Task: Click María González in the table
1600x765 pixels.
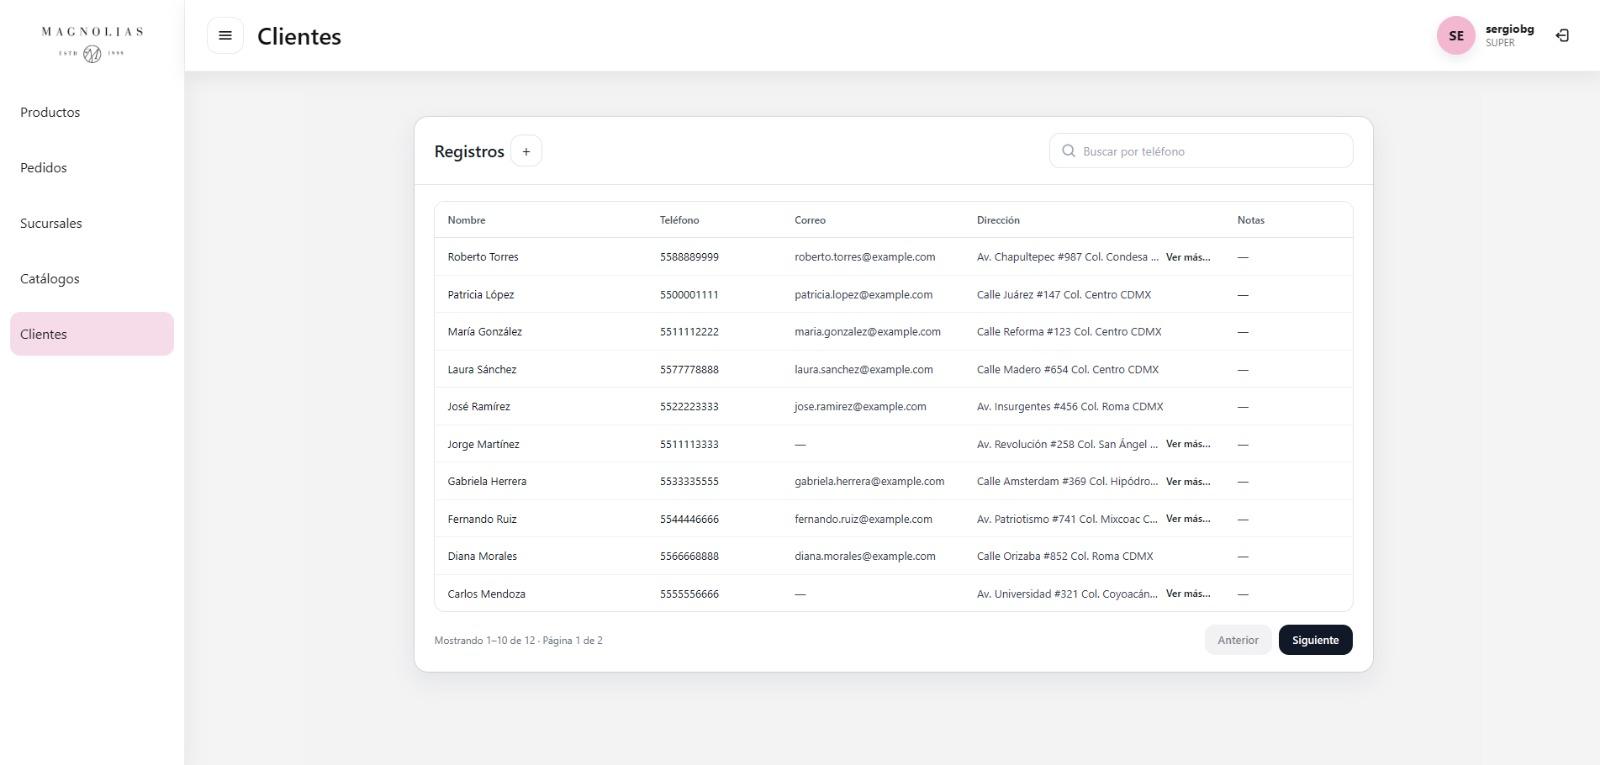Action: pyautogui.click(x=485, y=332)
